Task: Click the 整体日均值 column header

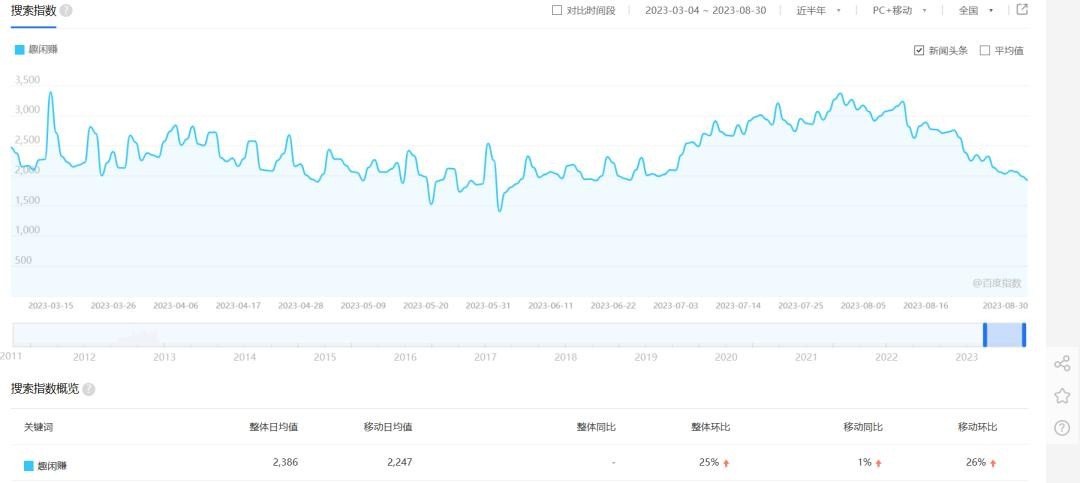Action: click(273, 427)
